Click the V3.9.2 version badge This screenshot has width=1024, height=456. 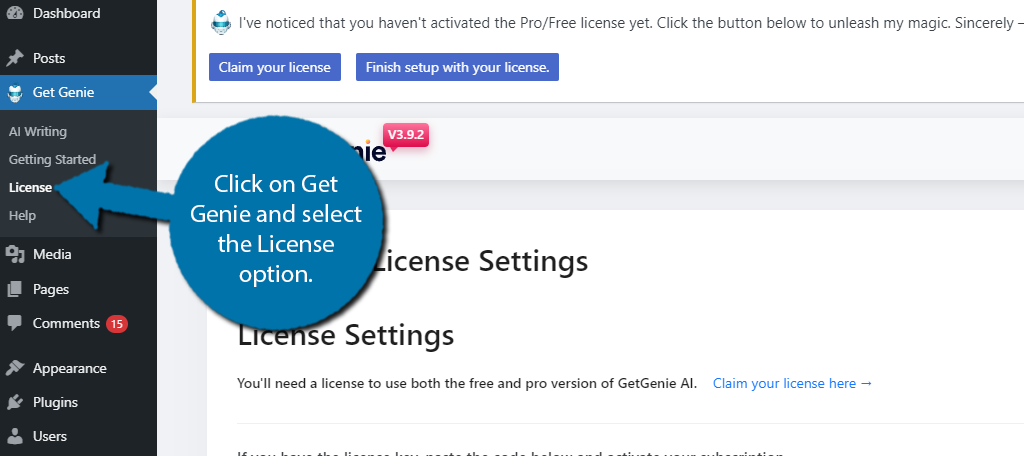[x=406, y=136]
